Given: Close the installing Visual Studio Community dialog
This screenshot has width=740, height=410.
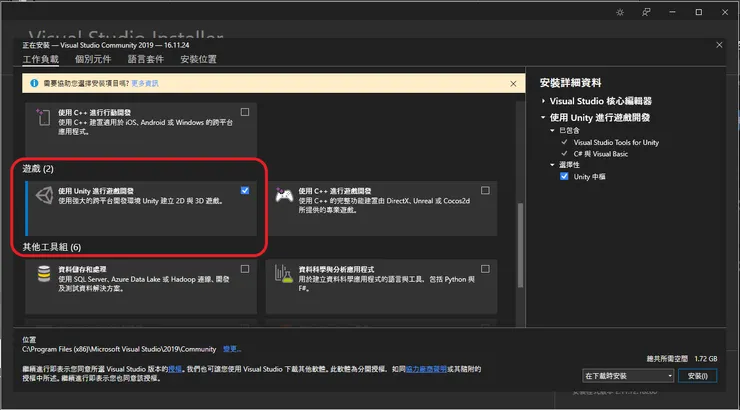Looking at the screenshot, I should [719, 45].
